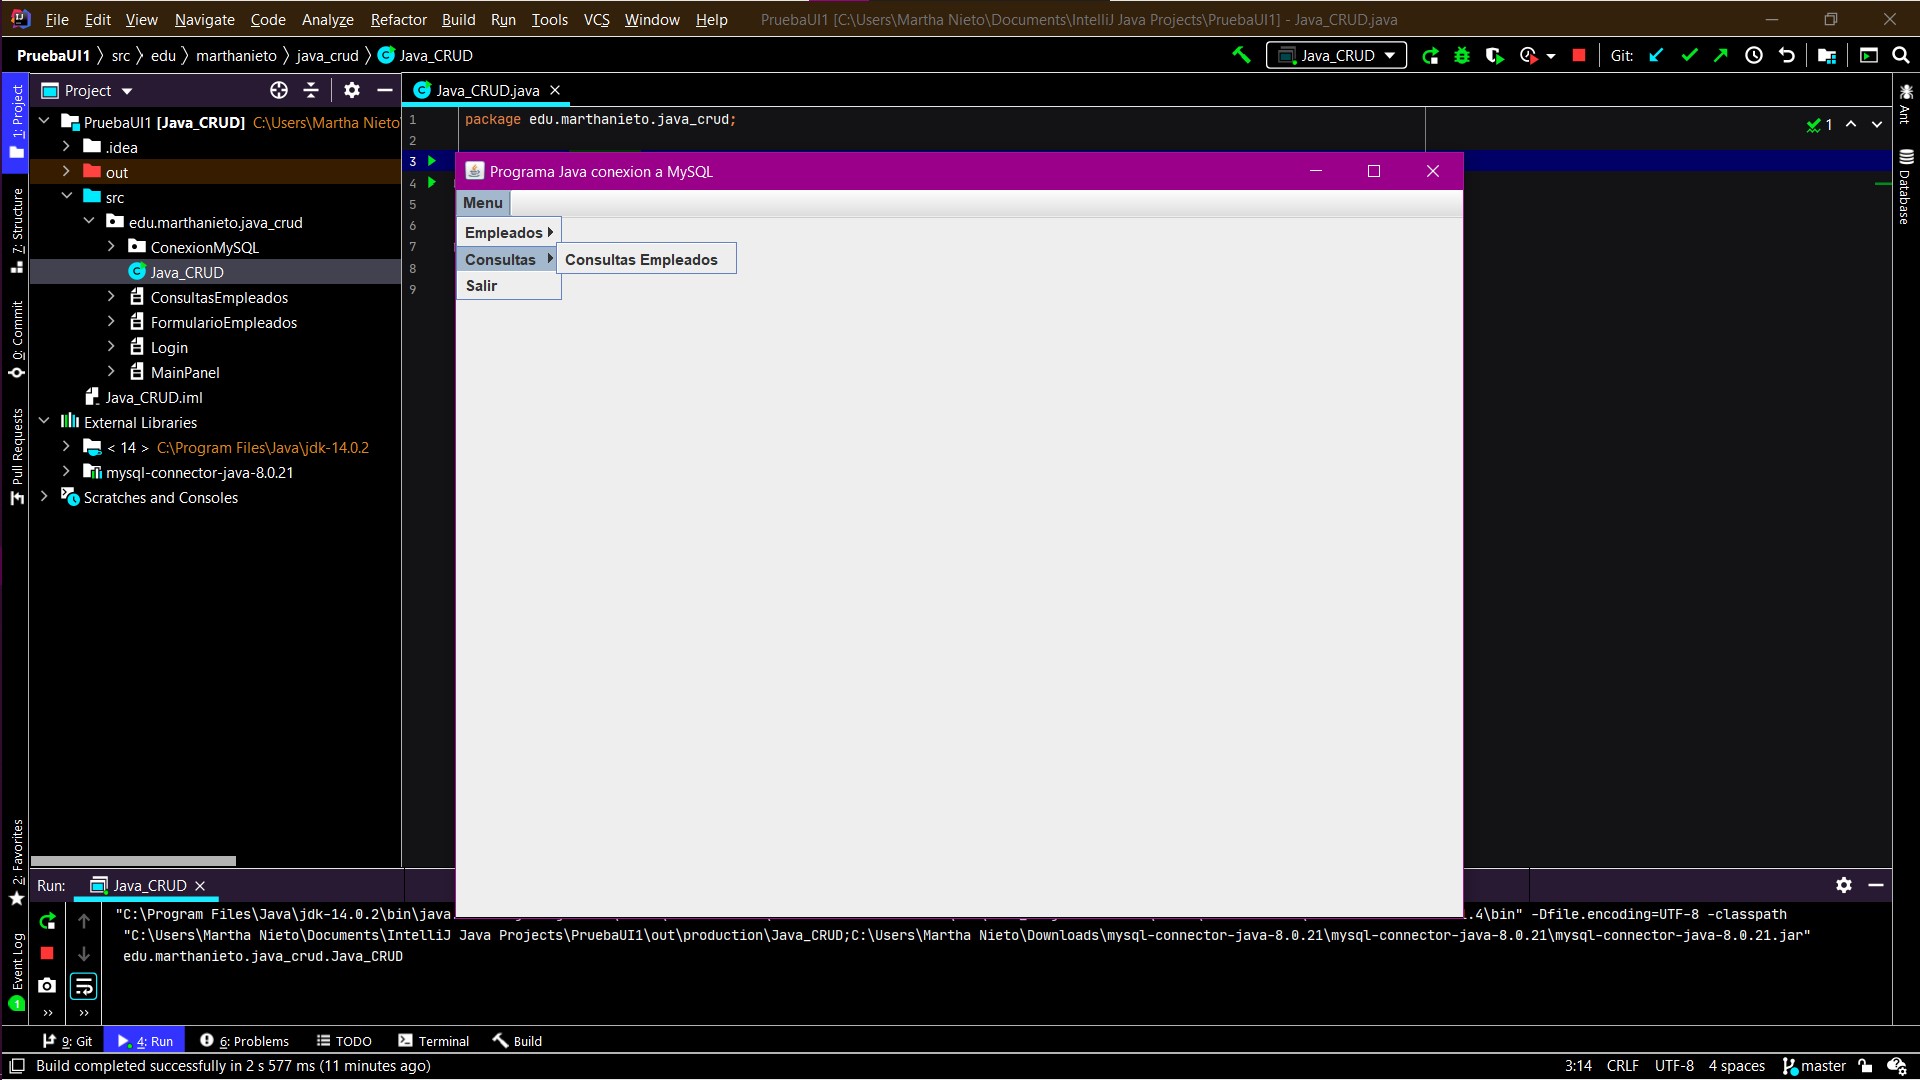Collapse all nodes in the Project panel
This screenshot has width=1920, height=1080.
[x=311, y=90]
